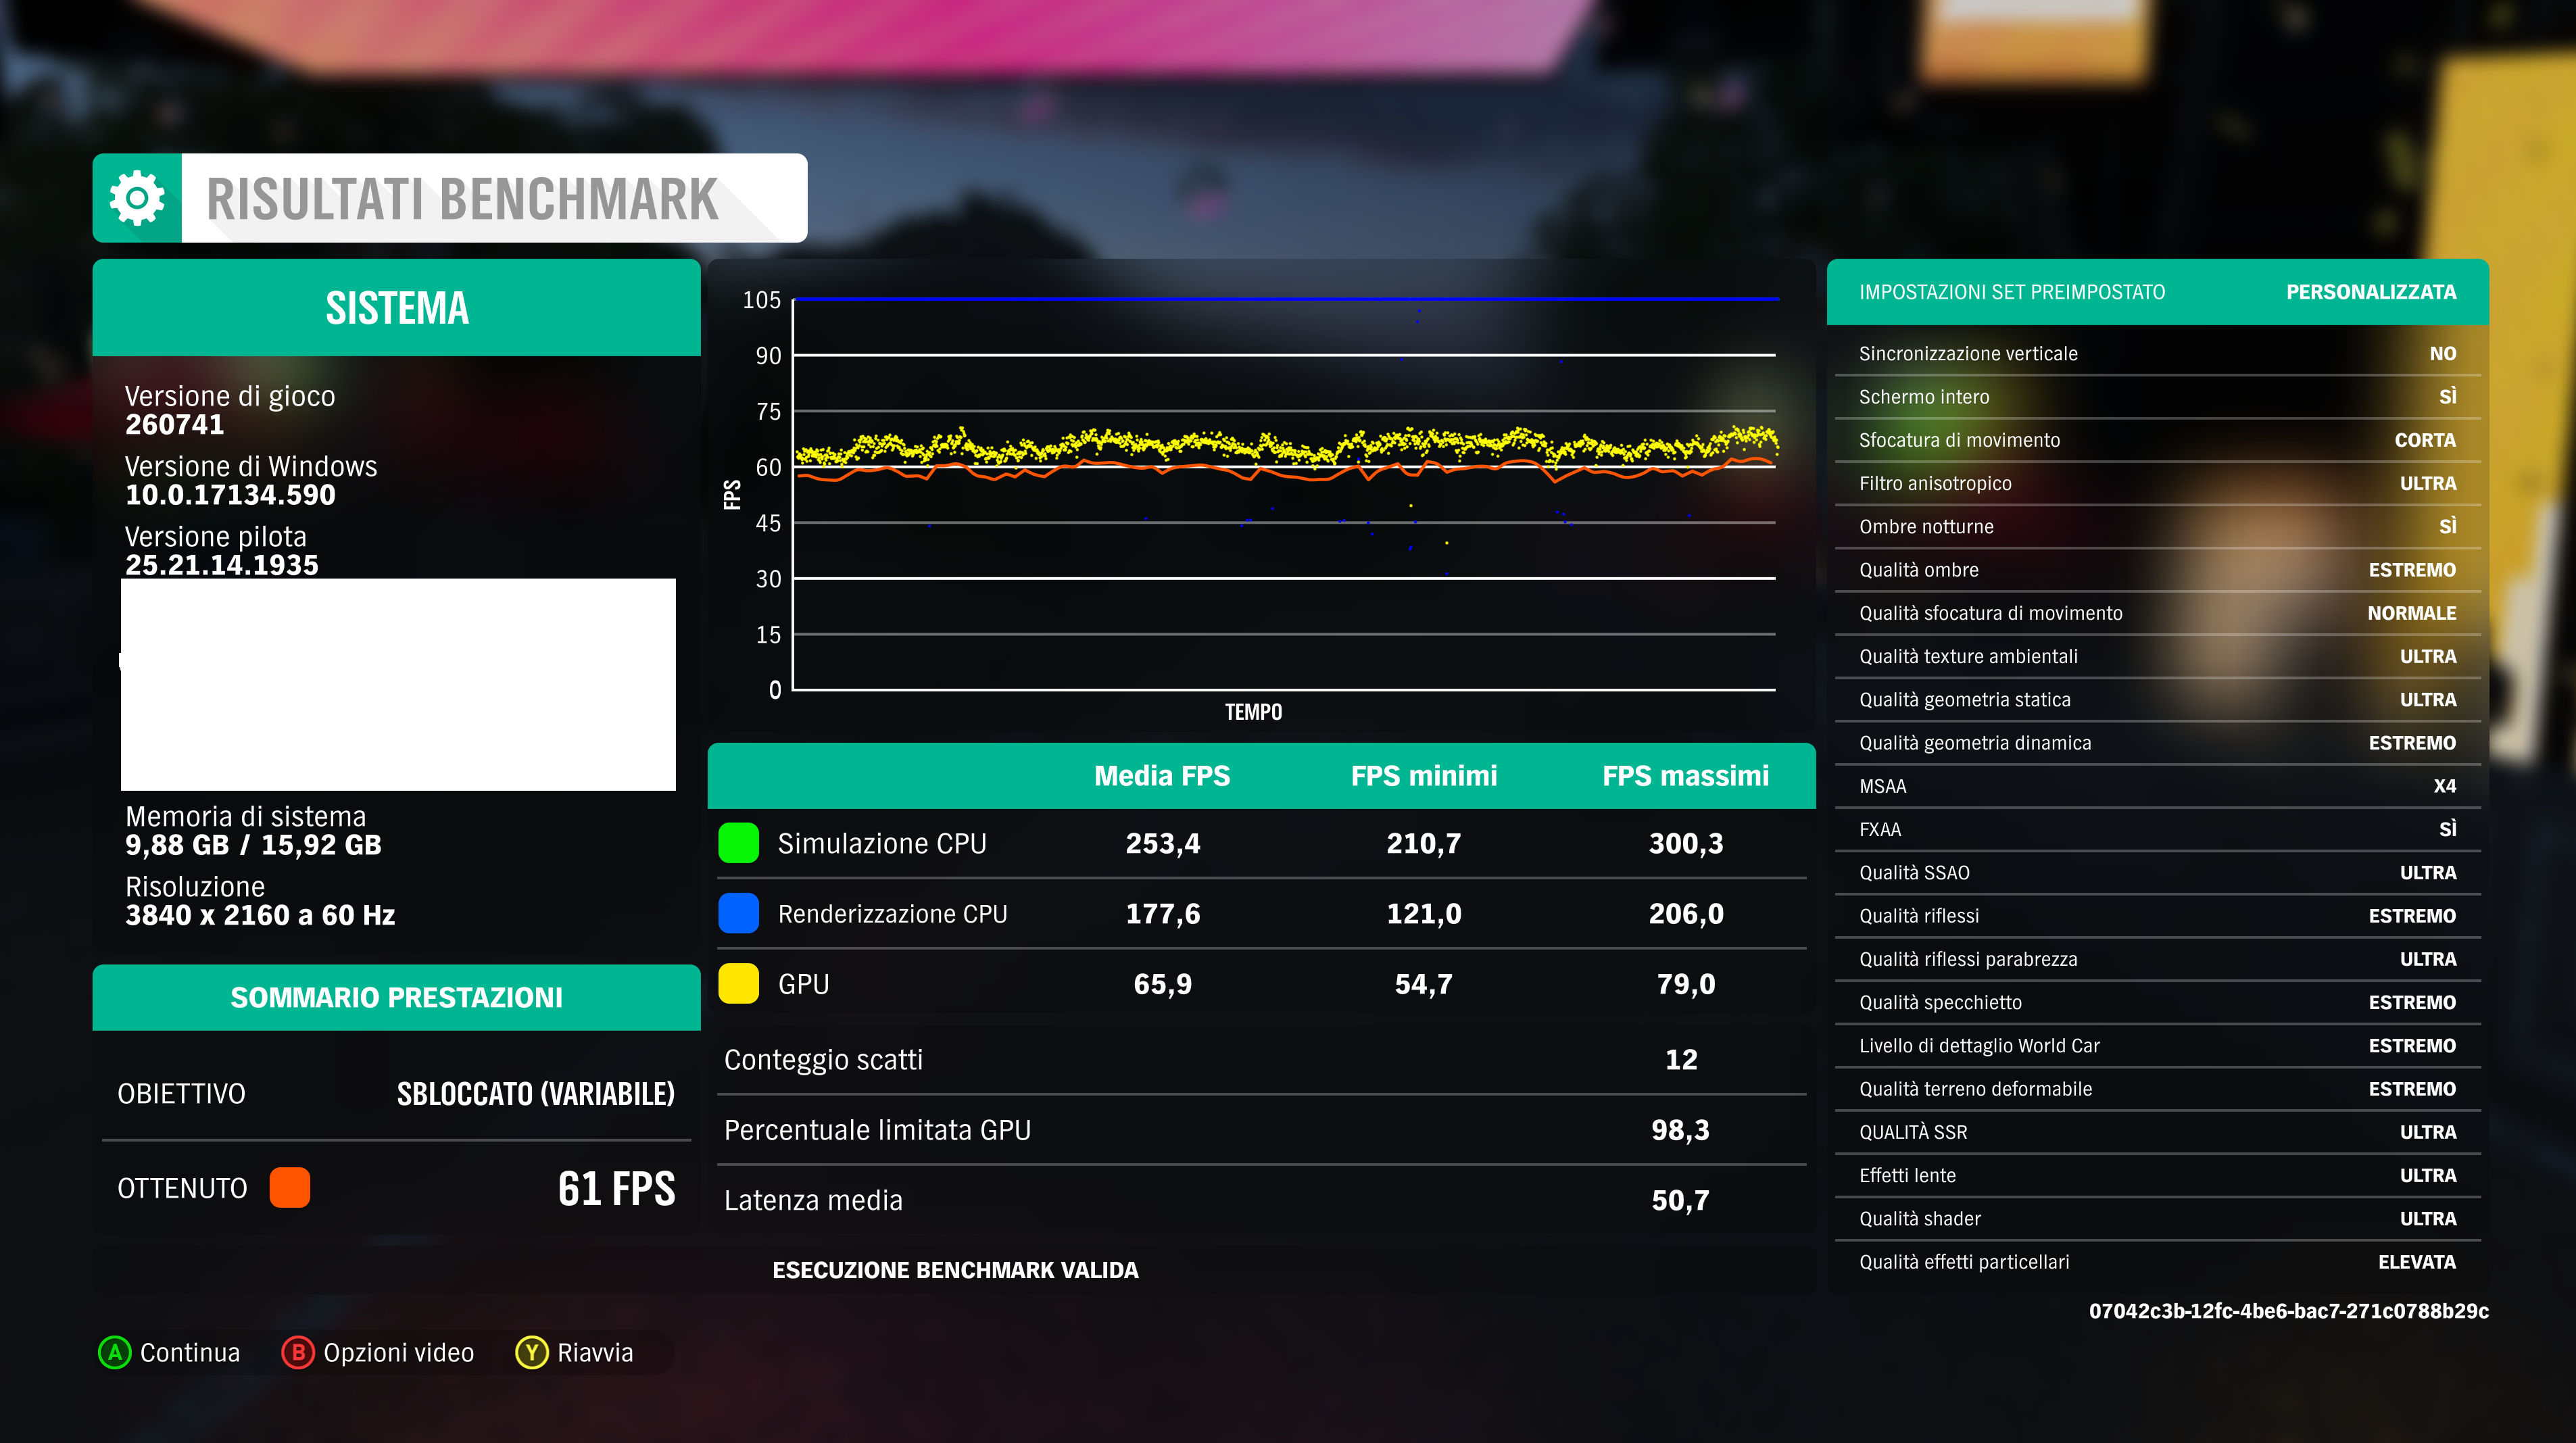The width and height of the screenshot is (2576, 1443).
Task: Click the PERSONALIZZATA preset value
Action: click(x=2371, y=292)
